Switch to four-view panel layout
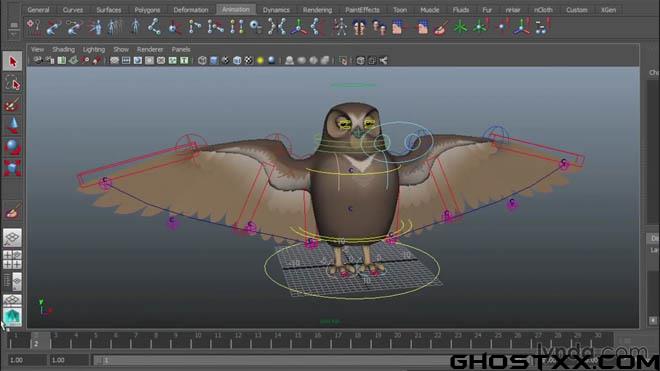Screen dimensions: 660x371 coord(12,259)
